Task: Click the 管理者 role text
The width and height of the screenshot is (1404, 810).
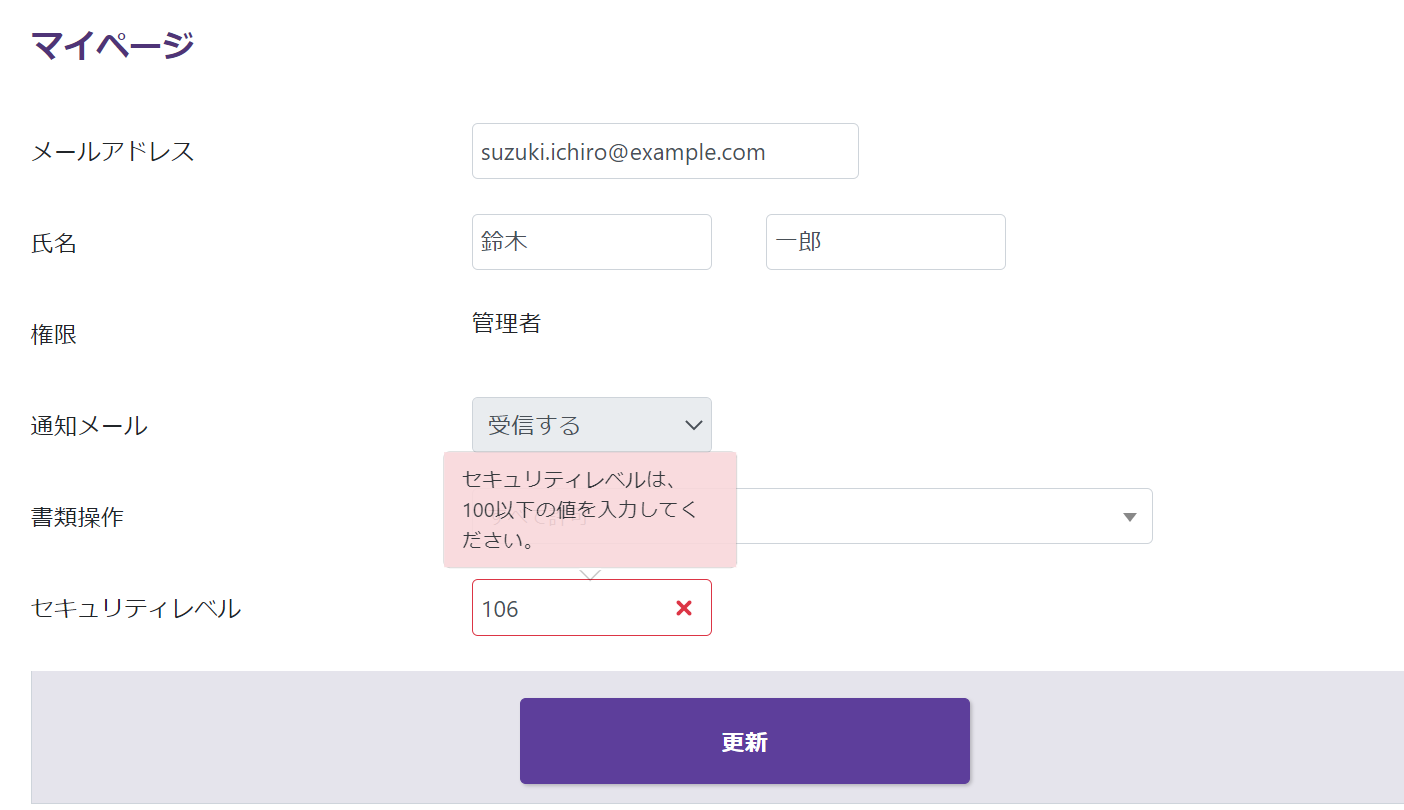Action: [506, 323]
